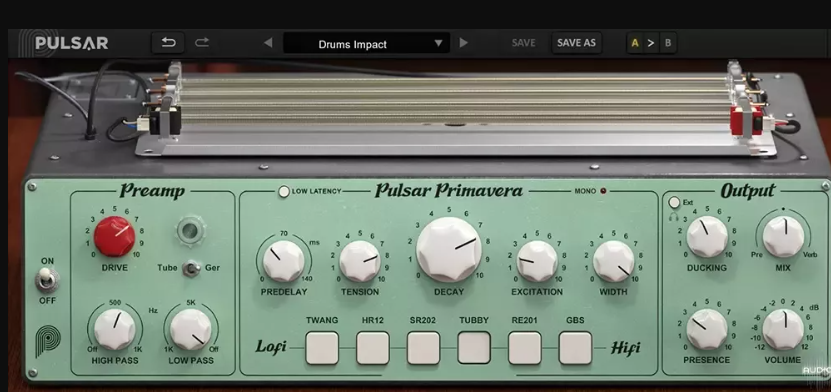Image resolution: width=831 pixels, height=392 pixels.
Task: Click the HIGH PASS knob
Action: (114, 329)
